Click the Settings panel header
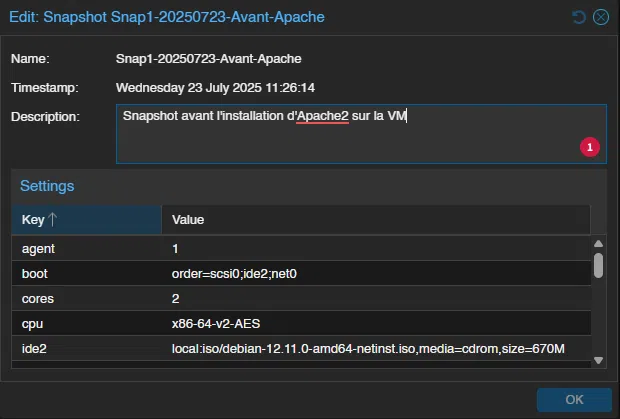Image resolution: width=620 pixels, height=419 pixels. click(47, 186)
